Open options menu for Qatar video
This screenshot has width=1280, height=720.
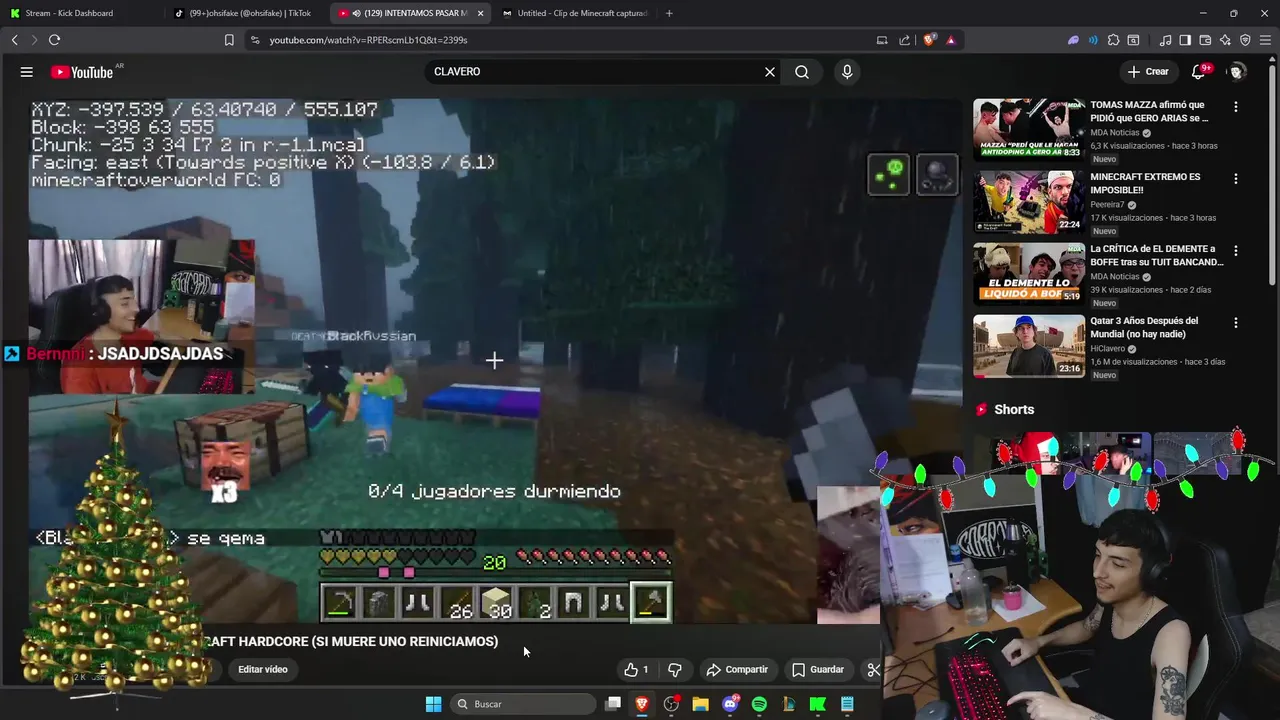pyautogui.click(x=1235, y=323)
